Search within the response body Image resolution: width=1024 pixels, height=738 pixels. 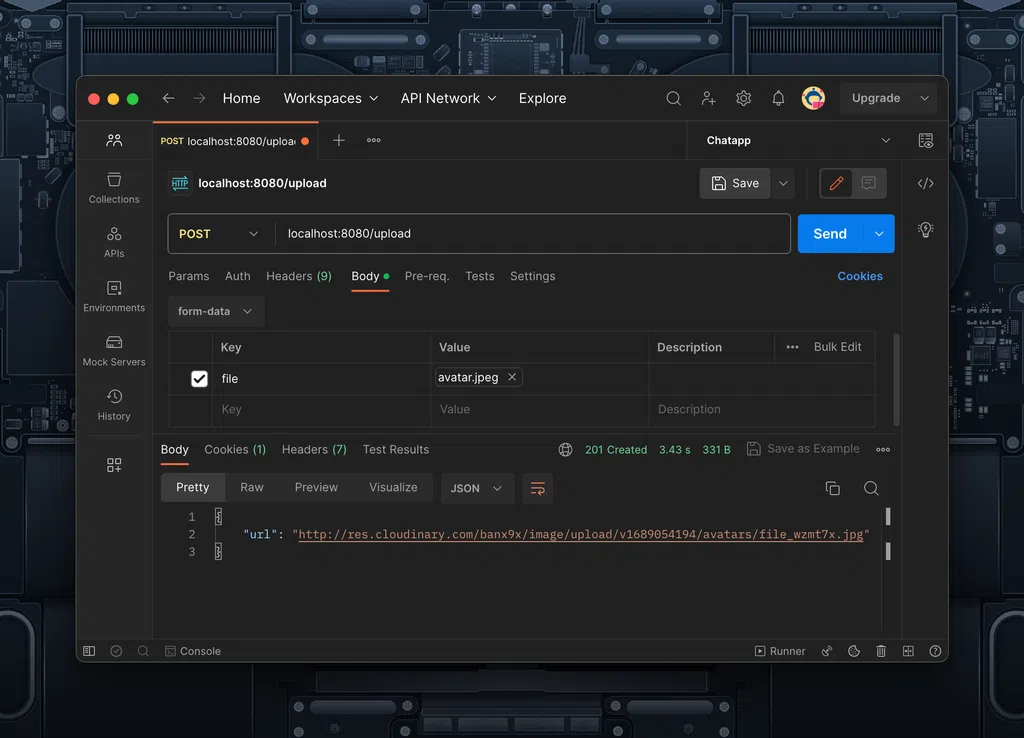click(x=871, y=489)
